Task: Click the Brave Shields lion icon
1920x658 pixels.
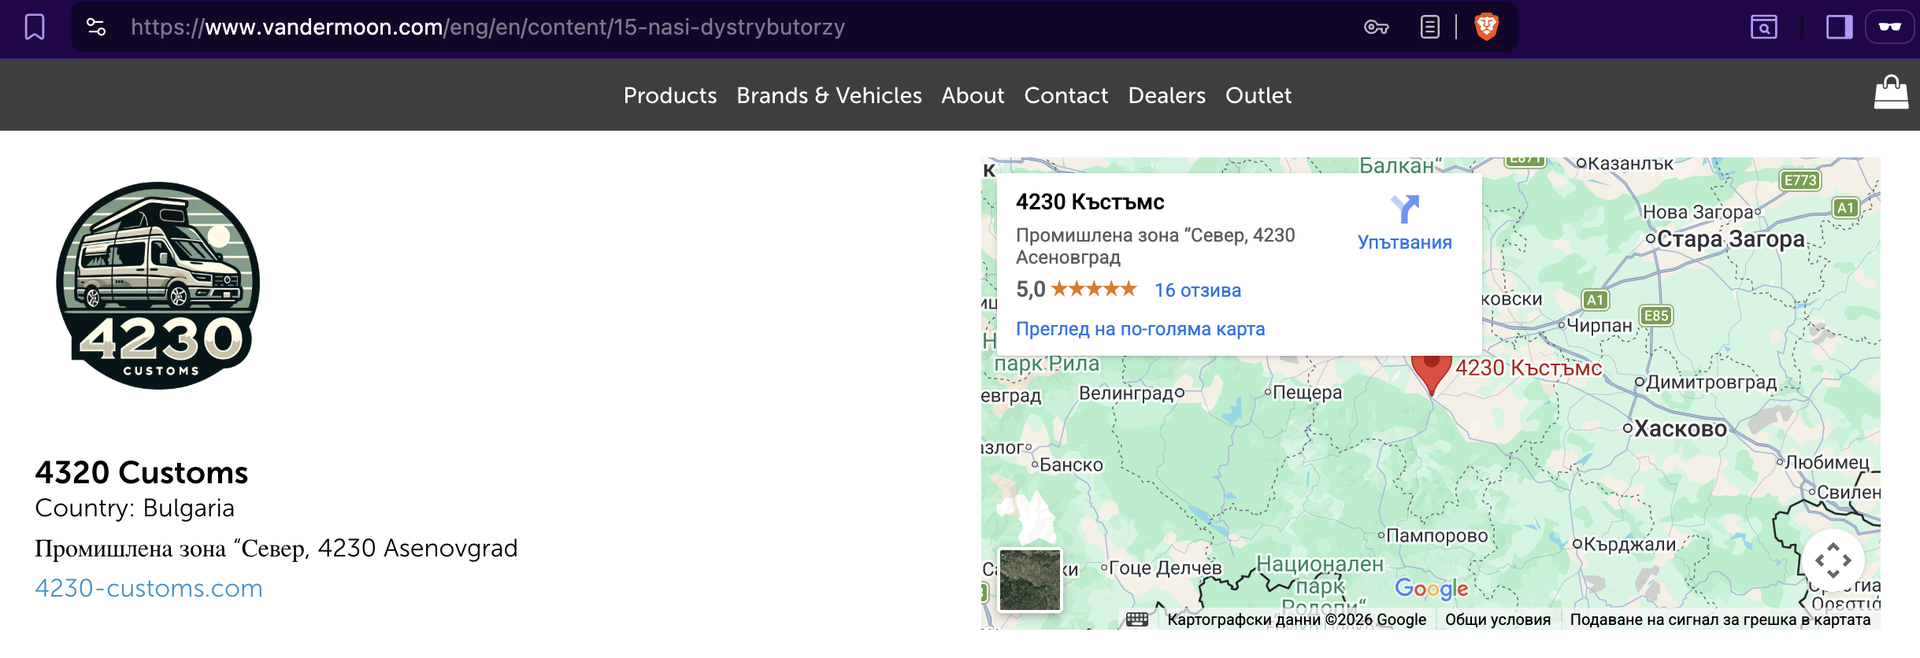Action: point(1487,27)
